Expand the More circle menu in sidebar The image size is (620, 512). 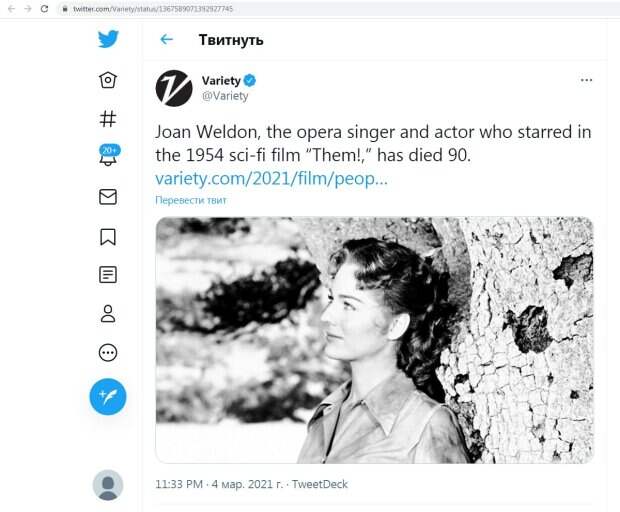(x=108, y=352)
